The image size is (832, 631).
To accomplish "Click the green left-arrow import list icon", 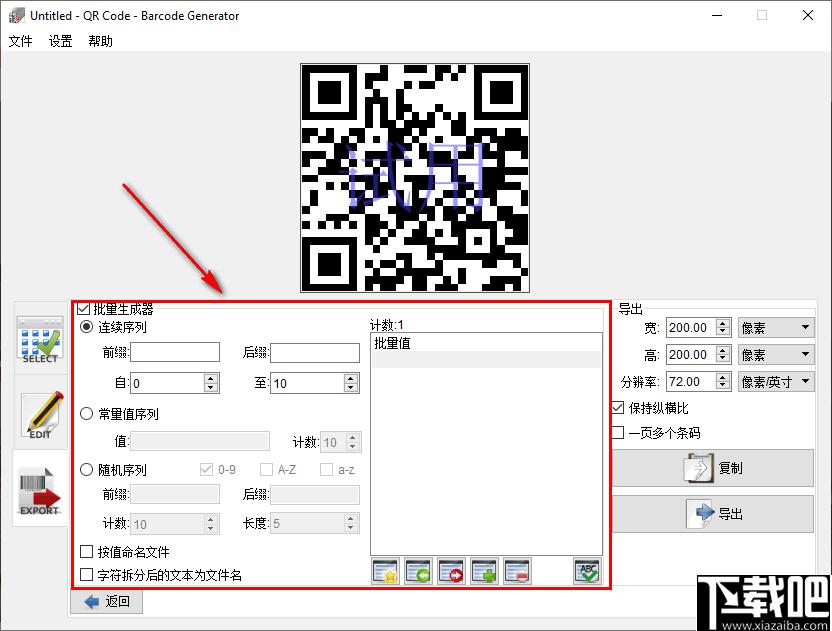I will [418, 572].
